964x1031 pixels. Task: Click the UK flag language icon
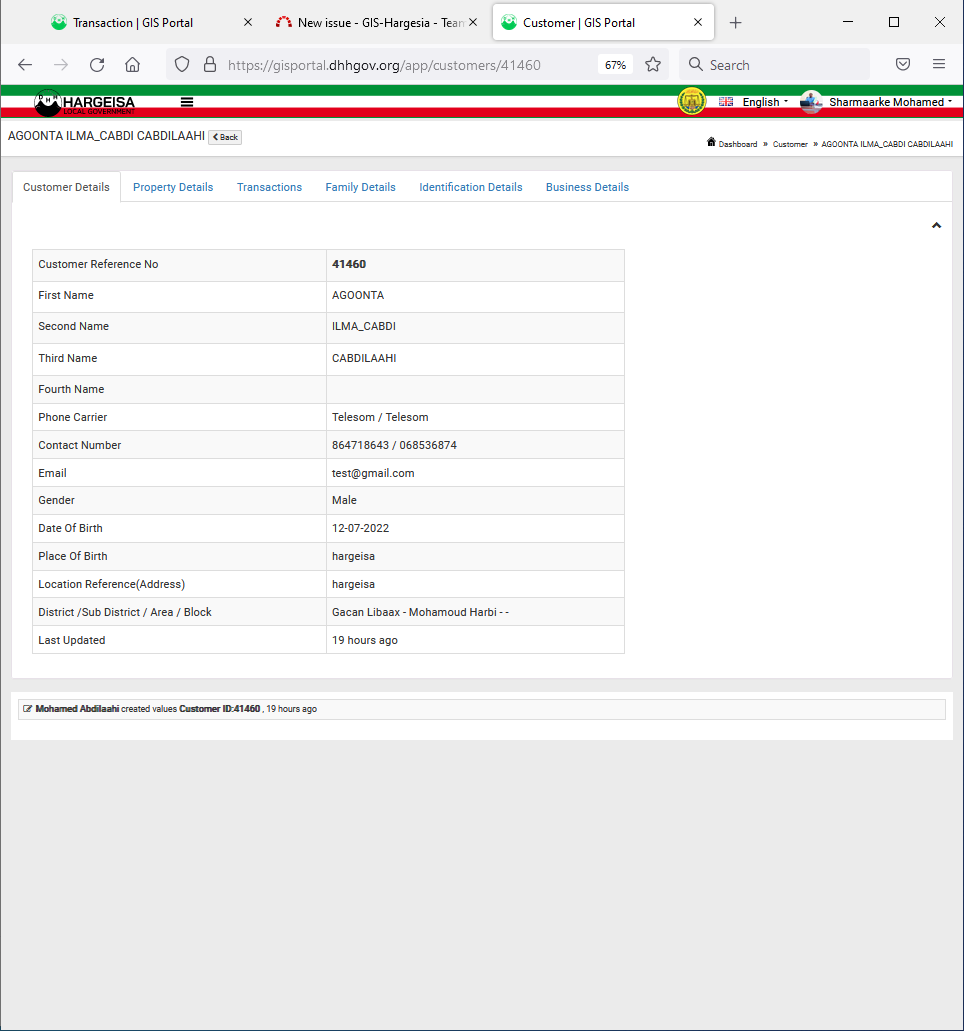(x=726, y=102)
